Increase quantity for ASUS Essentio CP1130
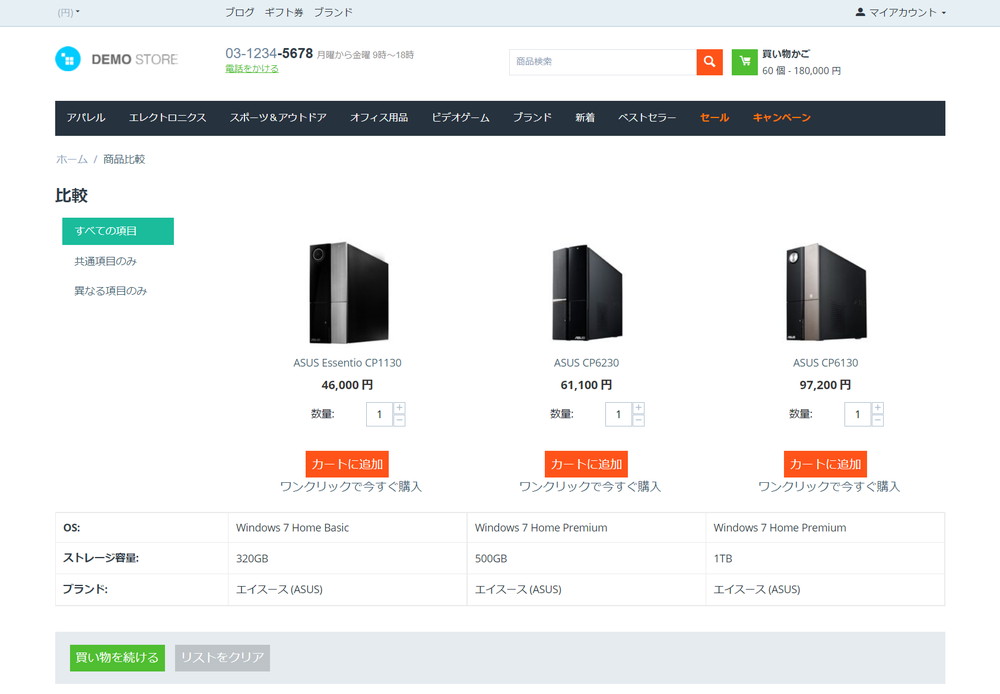Viewport: 1000px width, 694px height. pos(399,408)
